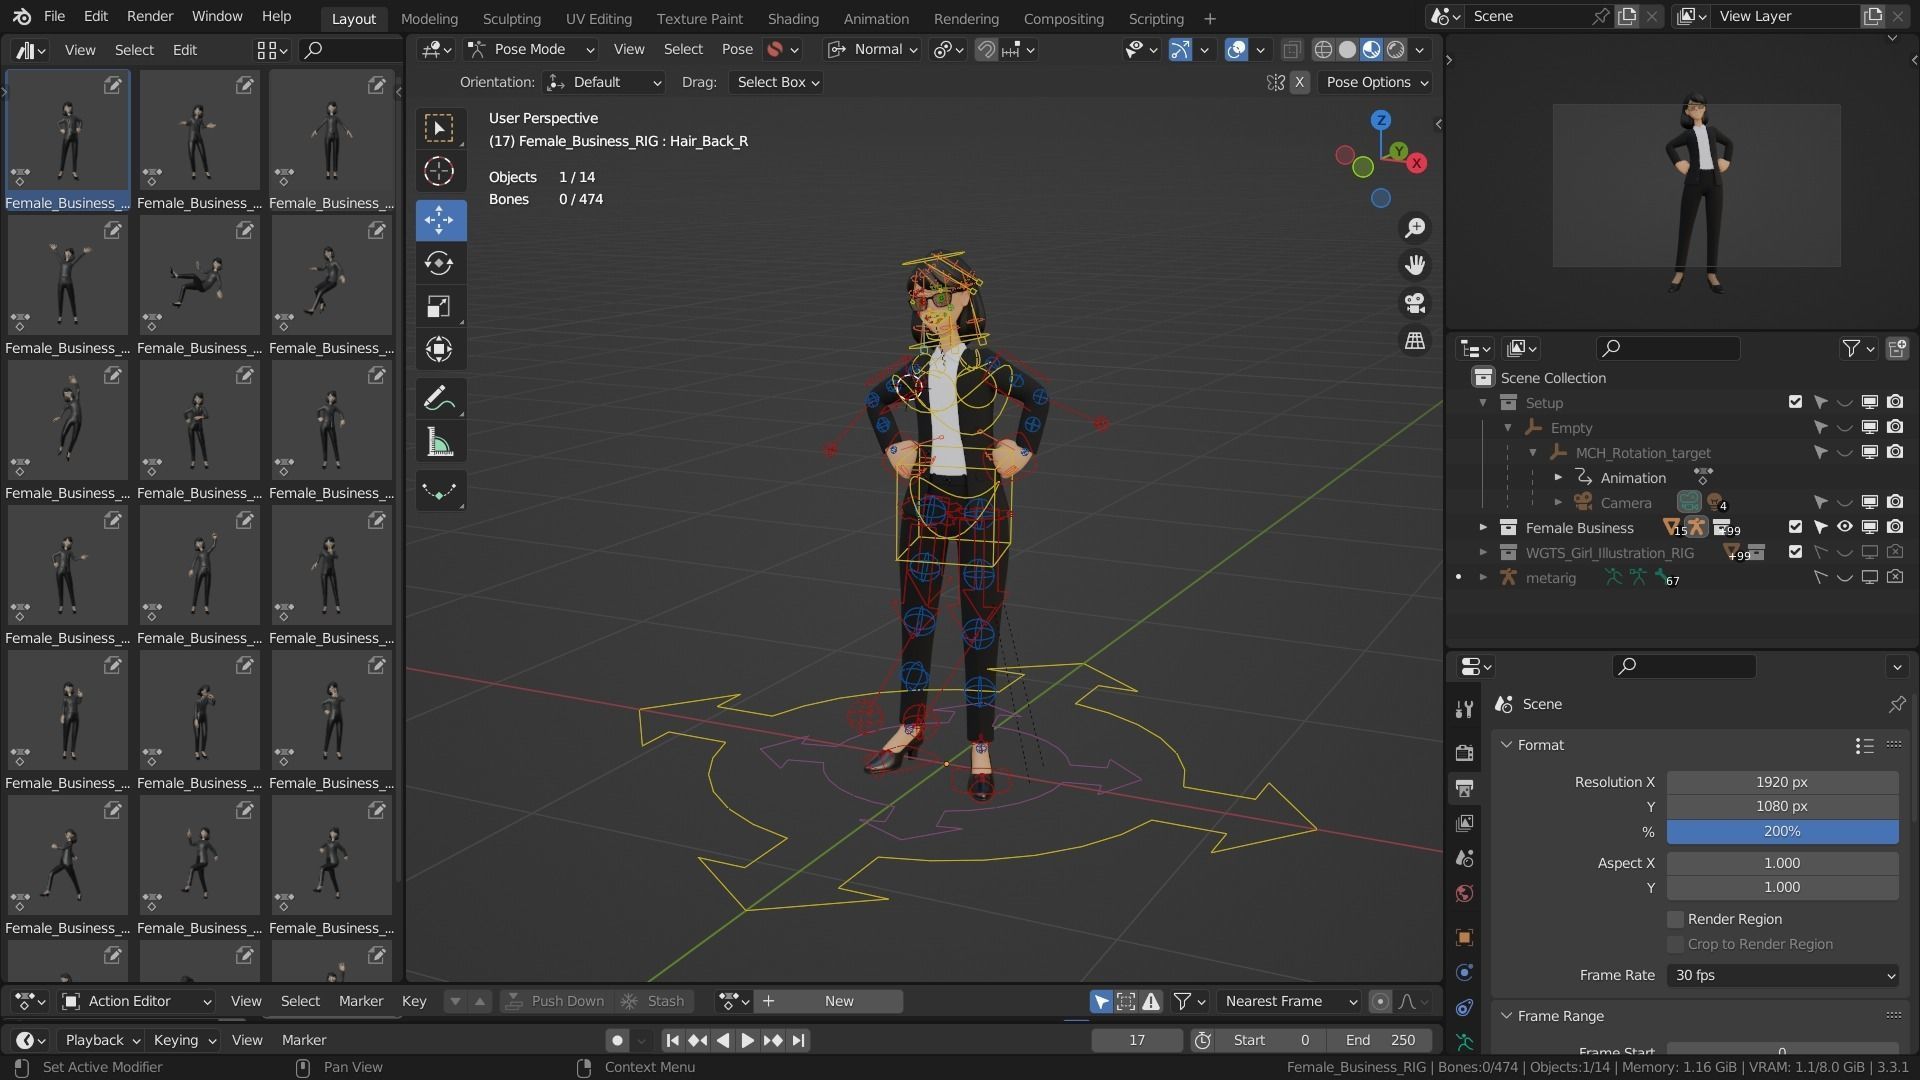
Task: Jump to the first frame
Action: pos(672,1040)
